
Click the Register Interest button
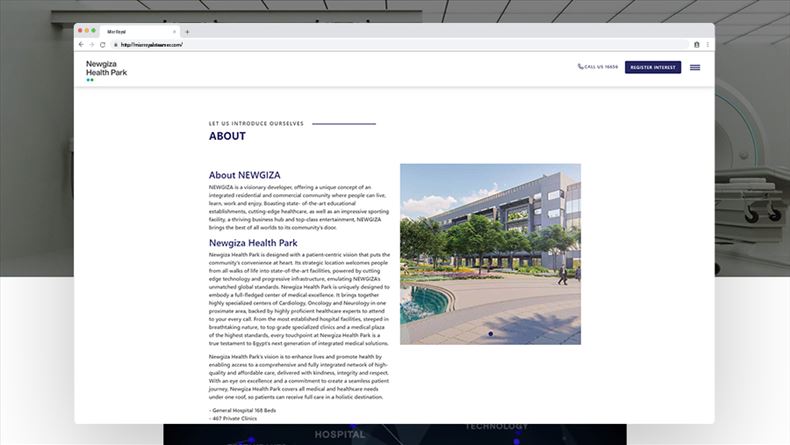pos(653,67)
